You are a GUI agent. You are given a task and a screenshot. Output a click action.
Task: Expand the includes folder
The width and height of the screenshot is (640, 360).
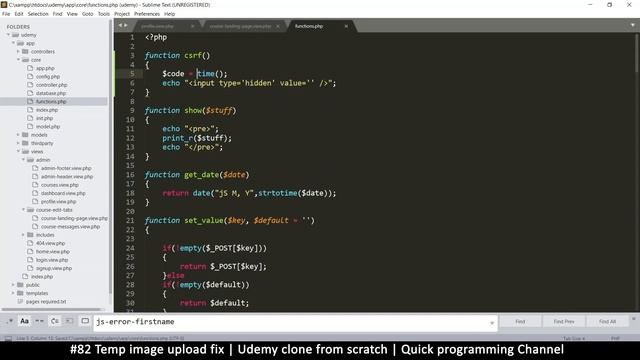pyautogui.click(x=23, y=235)
